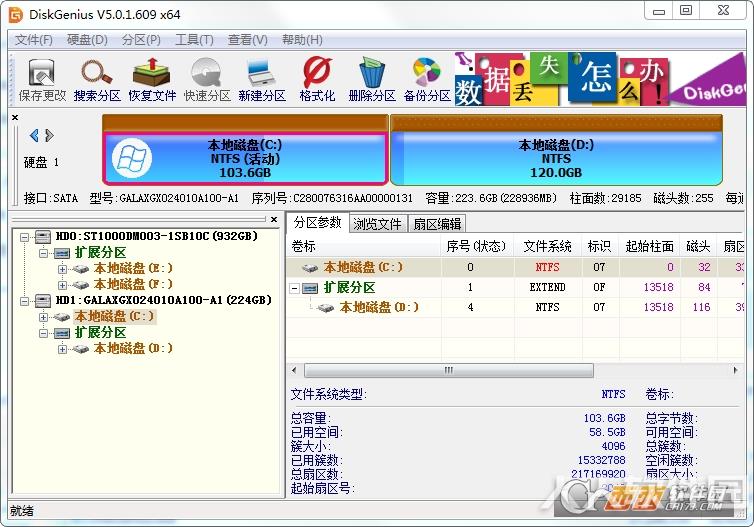Click Delete Partition (删除分区) trash icon
The image size is (754, 527).
click(372, 80)
